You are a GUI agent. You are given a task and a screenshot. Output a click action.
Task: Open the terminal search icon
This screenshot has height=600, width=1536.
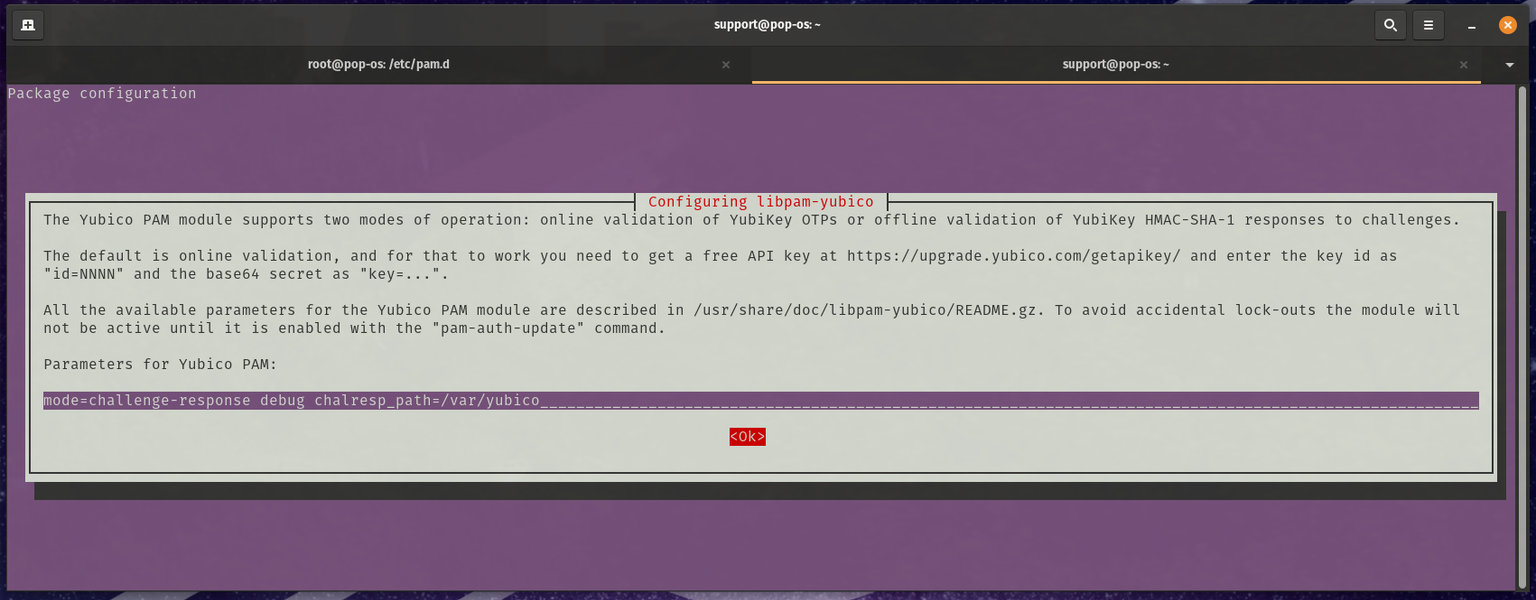click(1390, 24)
